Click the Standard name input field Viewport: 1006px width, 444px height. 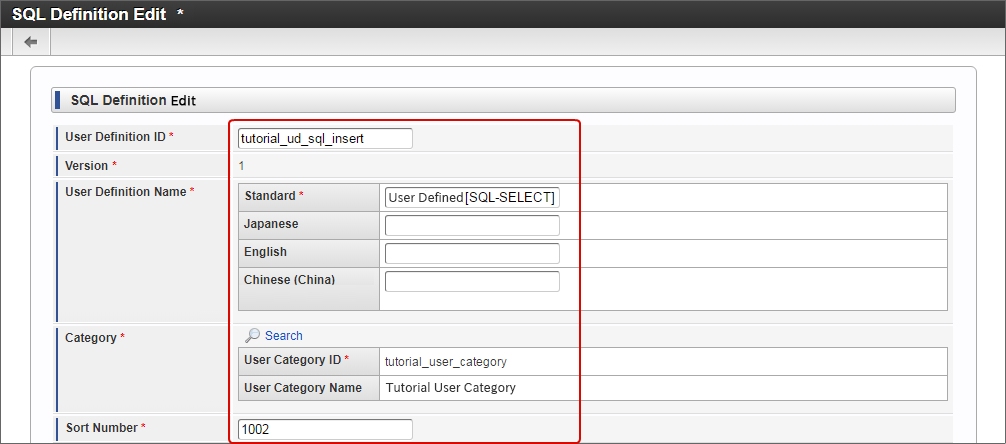[x=472, y=198]
